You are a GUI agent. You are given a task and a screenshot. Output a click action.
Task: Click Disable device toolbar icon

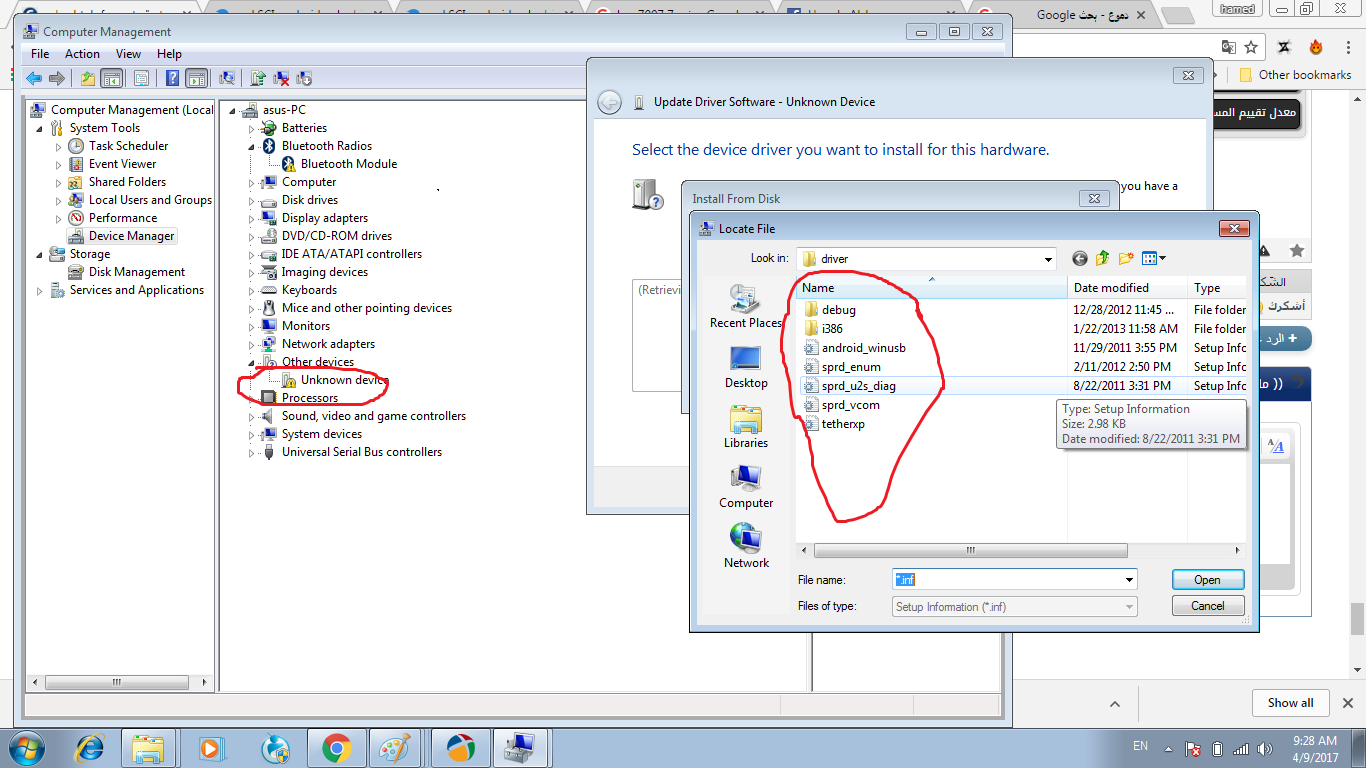pyautogui.click(x=304, y=78)
